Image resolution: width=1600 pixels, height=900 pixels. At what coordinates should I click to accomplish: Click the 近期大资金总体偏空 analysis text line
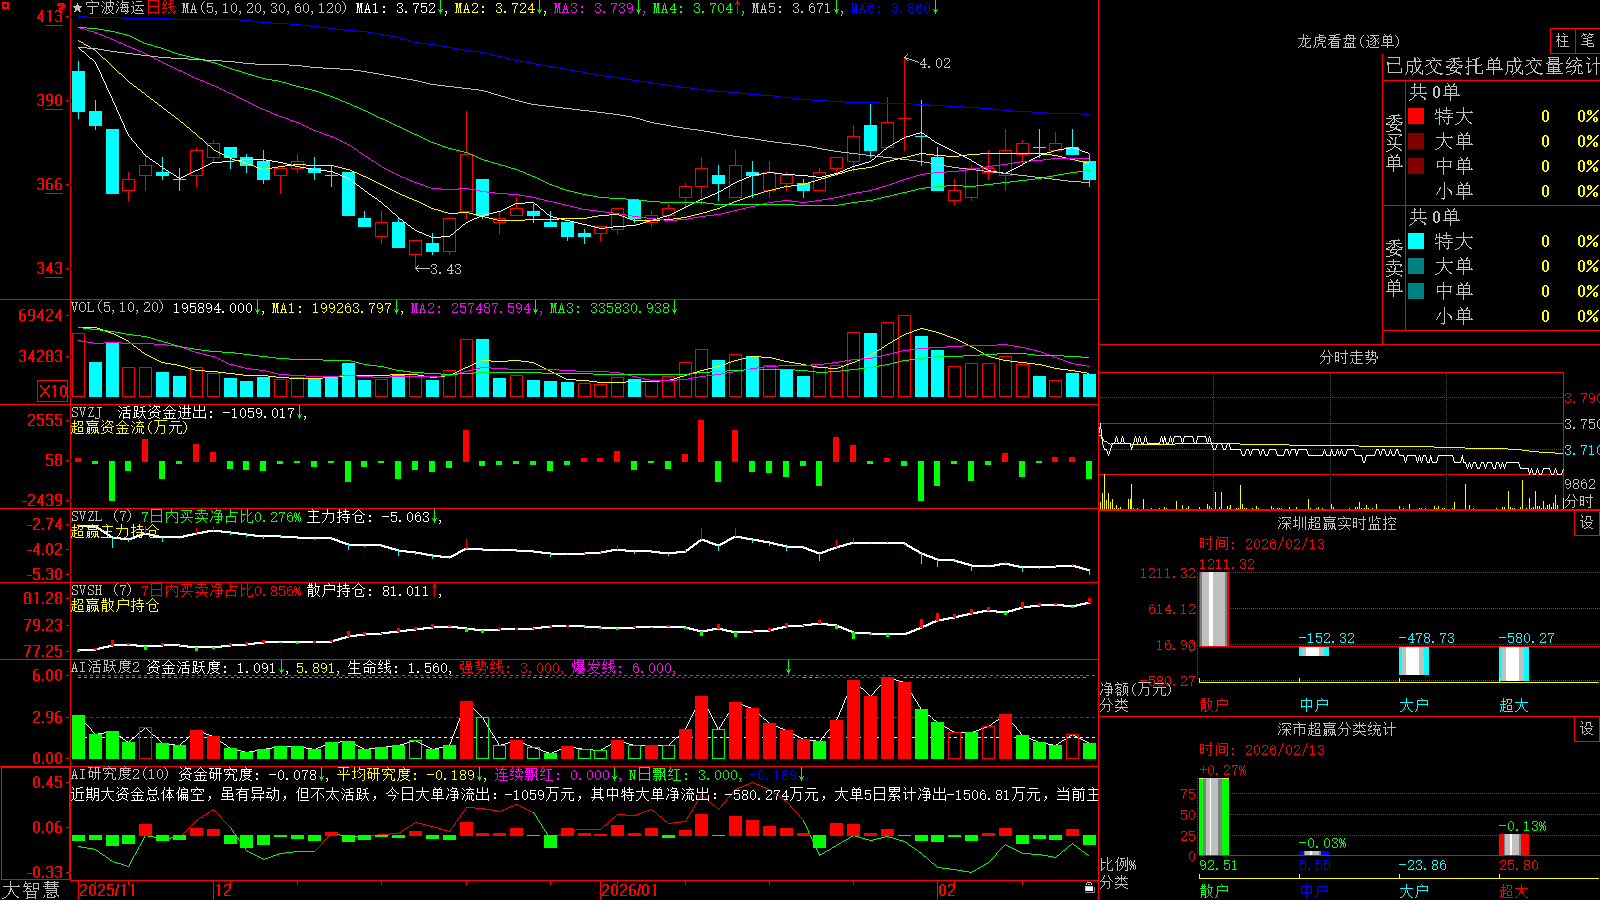coord(584,794)
